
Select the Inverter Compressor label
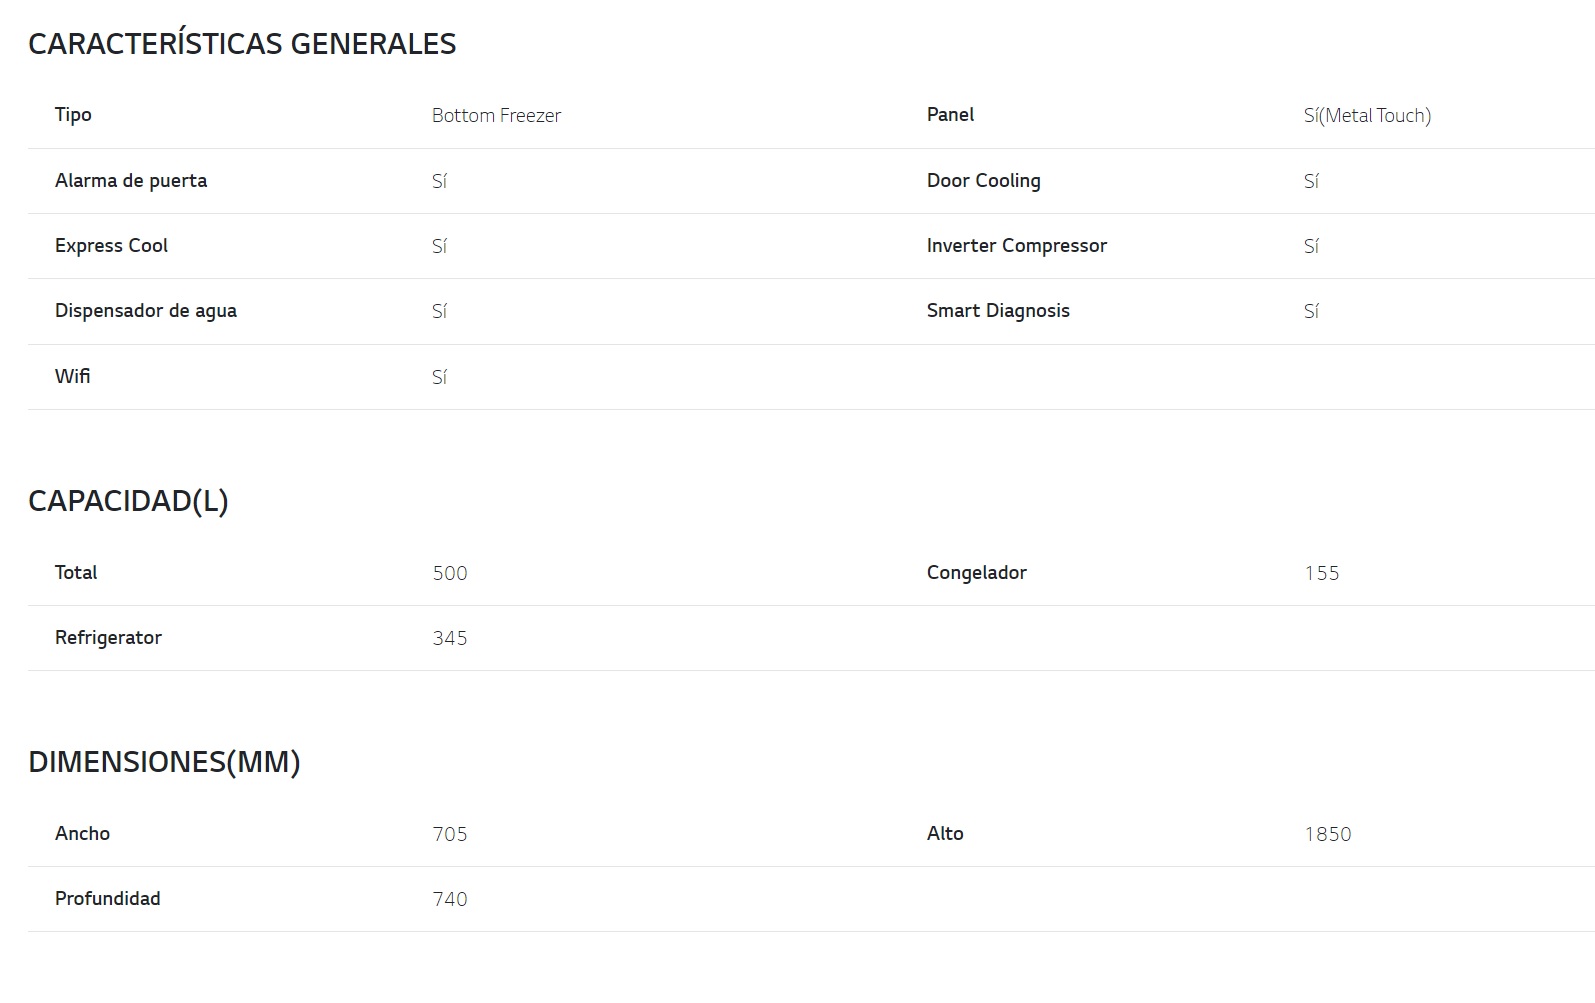1016,246
